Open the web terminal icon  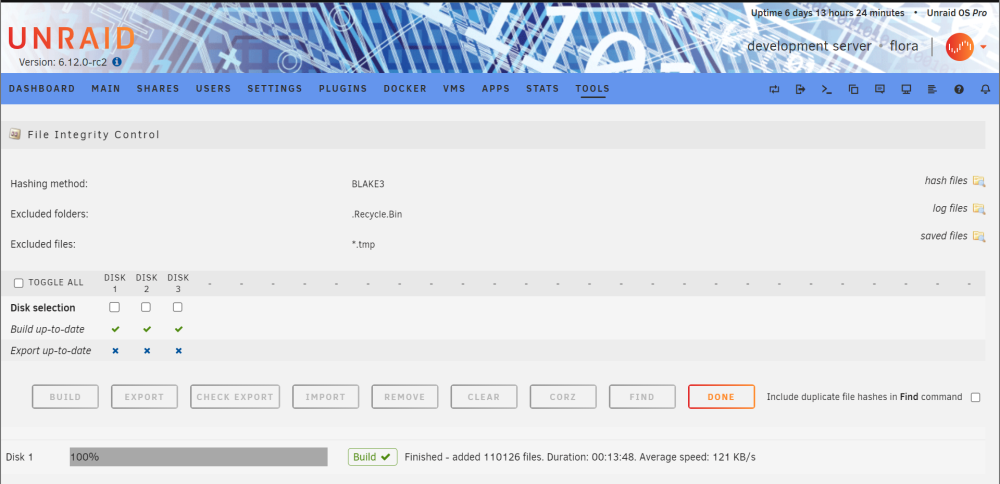pos(827,89)
